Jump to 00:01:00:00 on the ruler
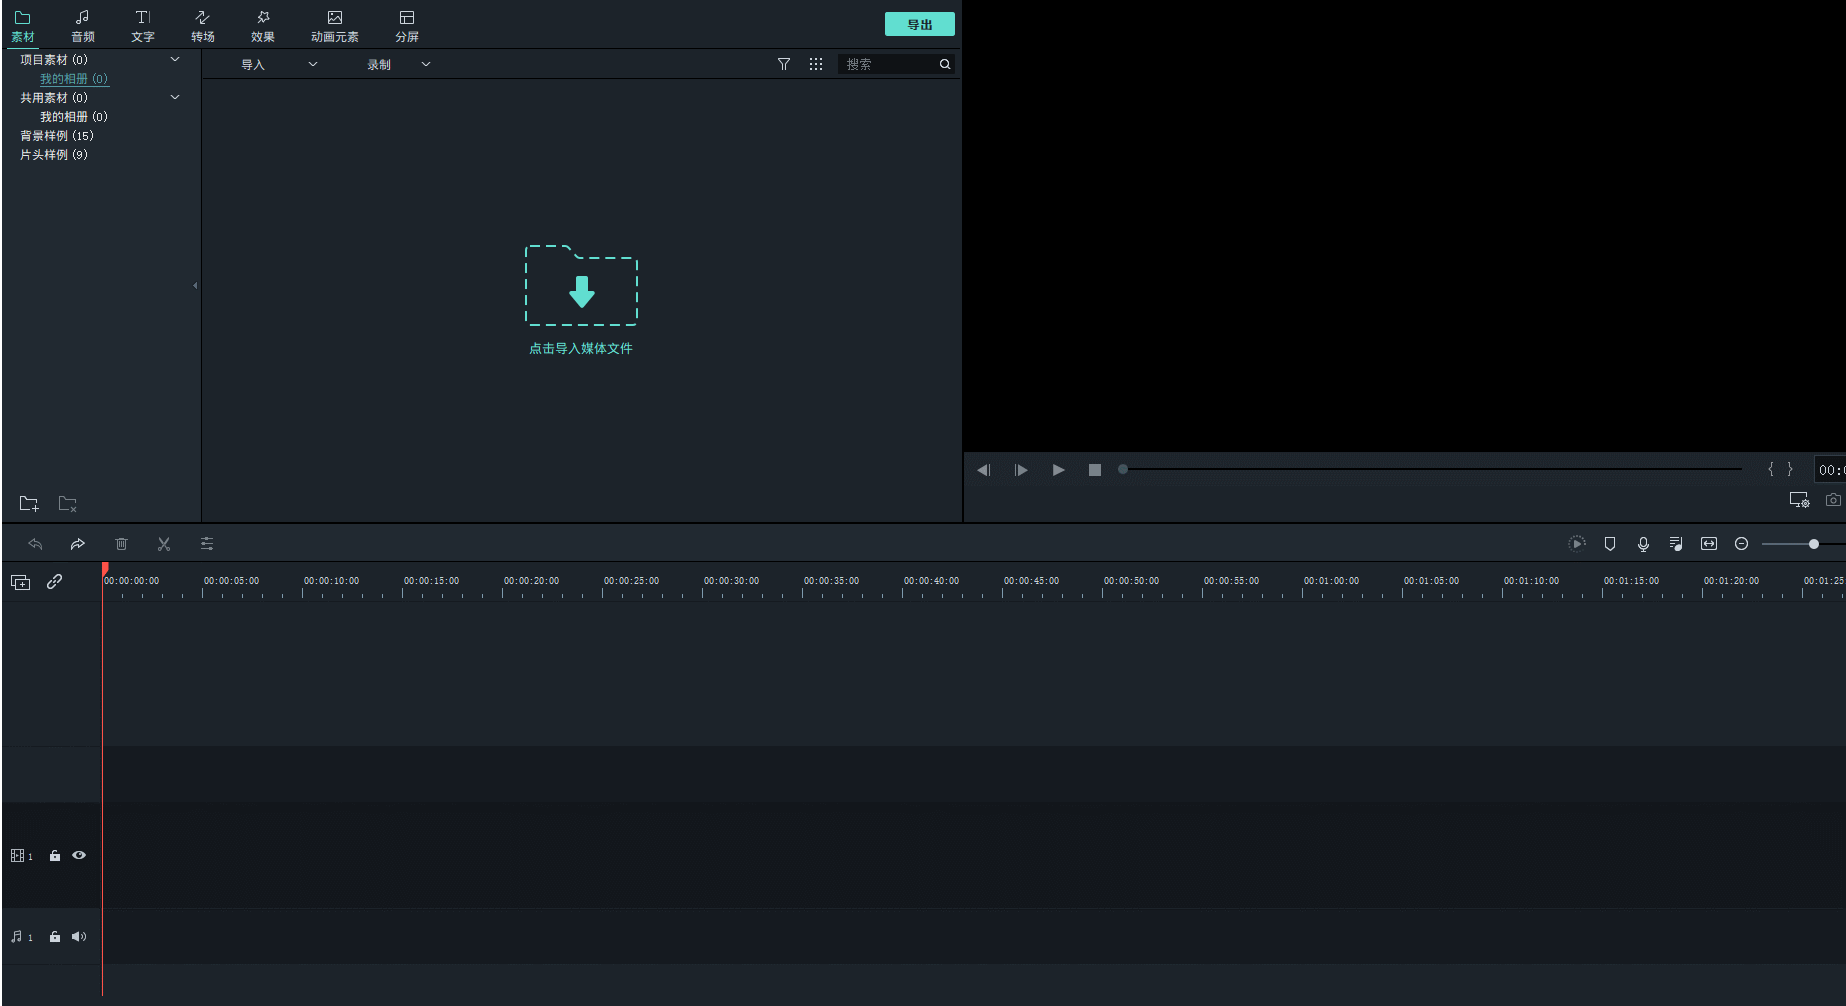Screen dimensions: 1846x1006 coord(1331,581)
